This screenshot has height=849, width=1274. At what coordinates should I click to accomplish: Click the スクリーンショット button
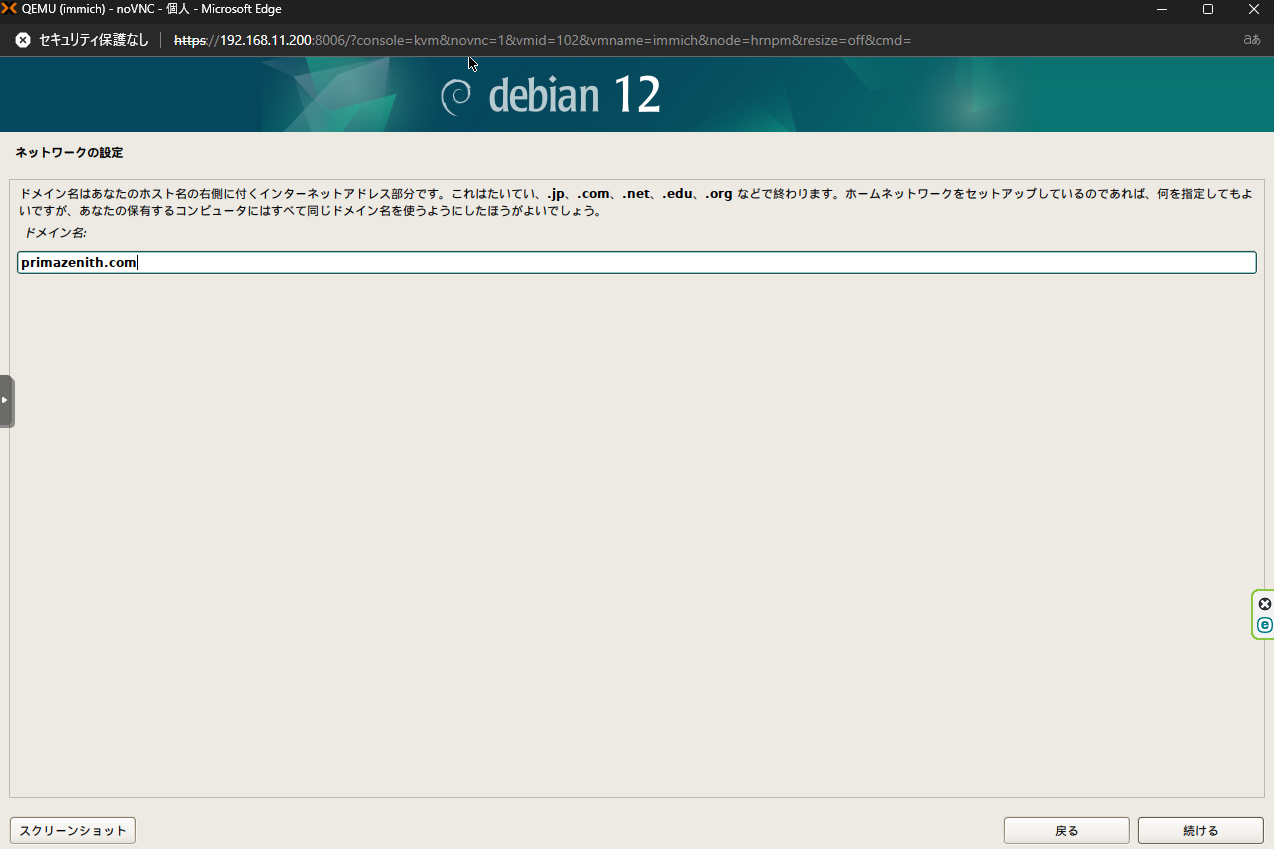(73, 830)
